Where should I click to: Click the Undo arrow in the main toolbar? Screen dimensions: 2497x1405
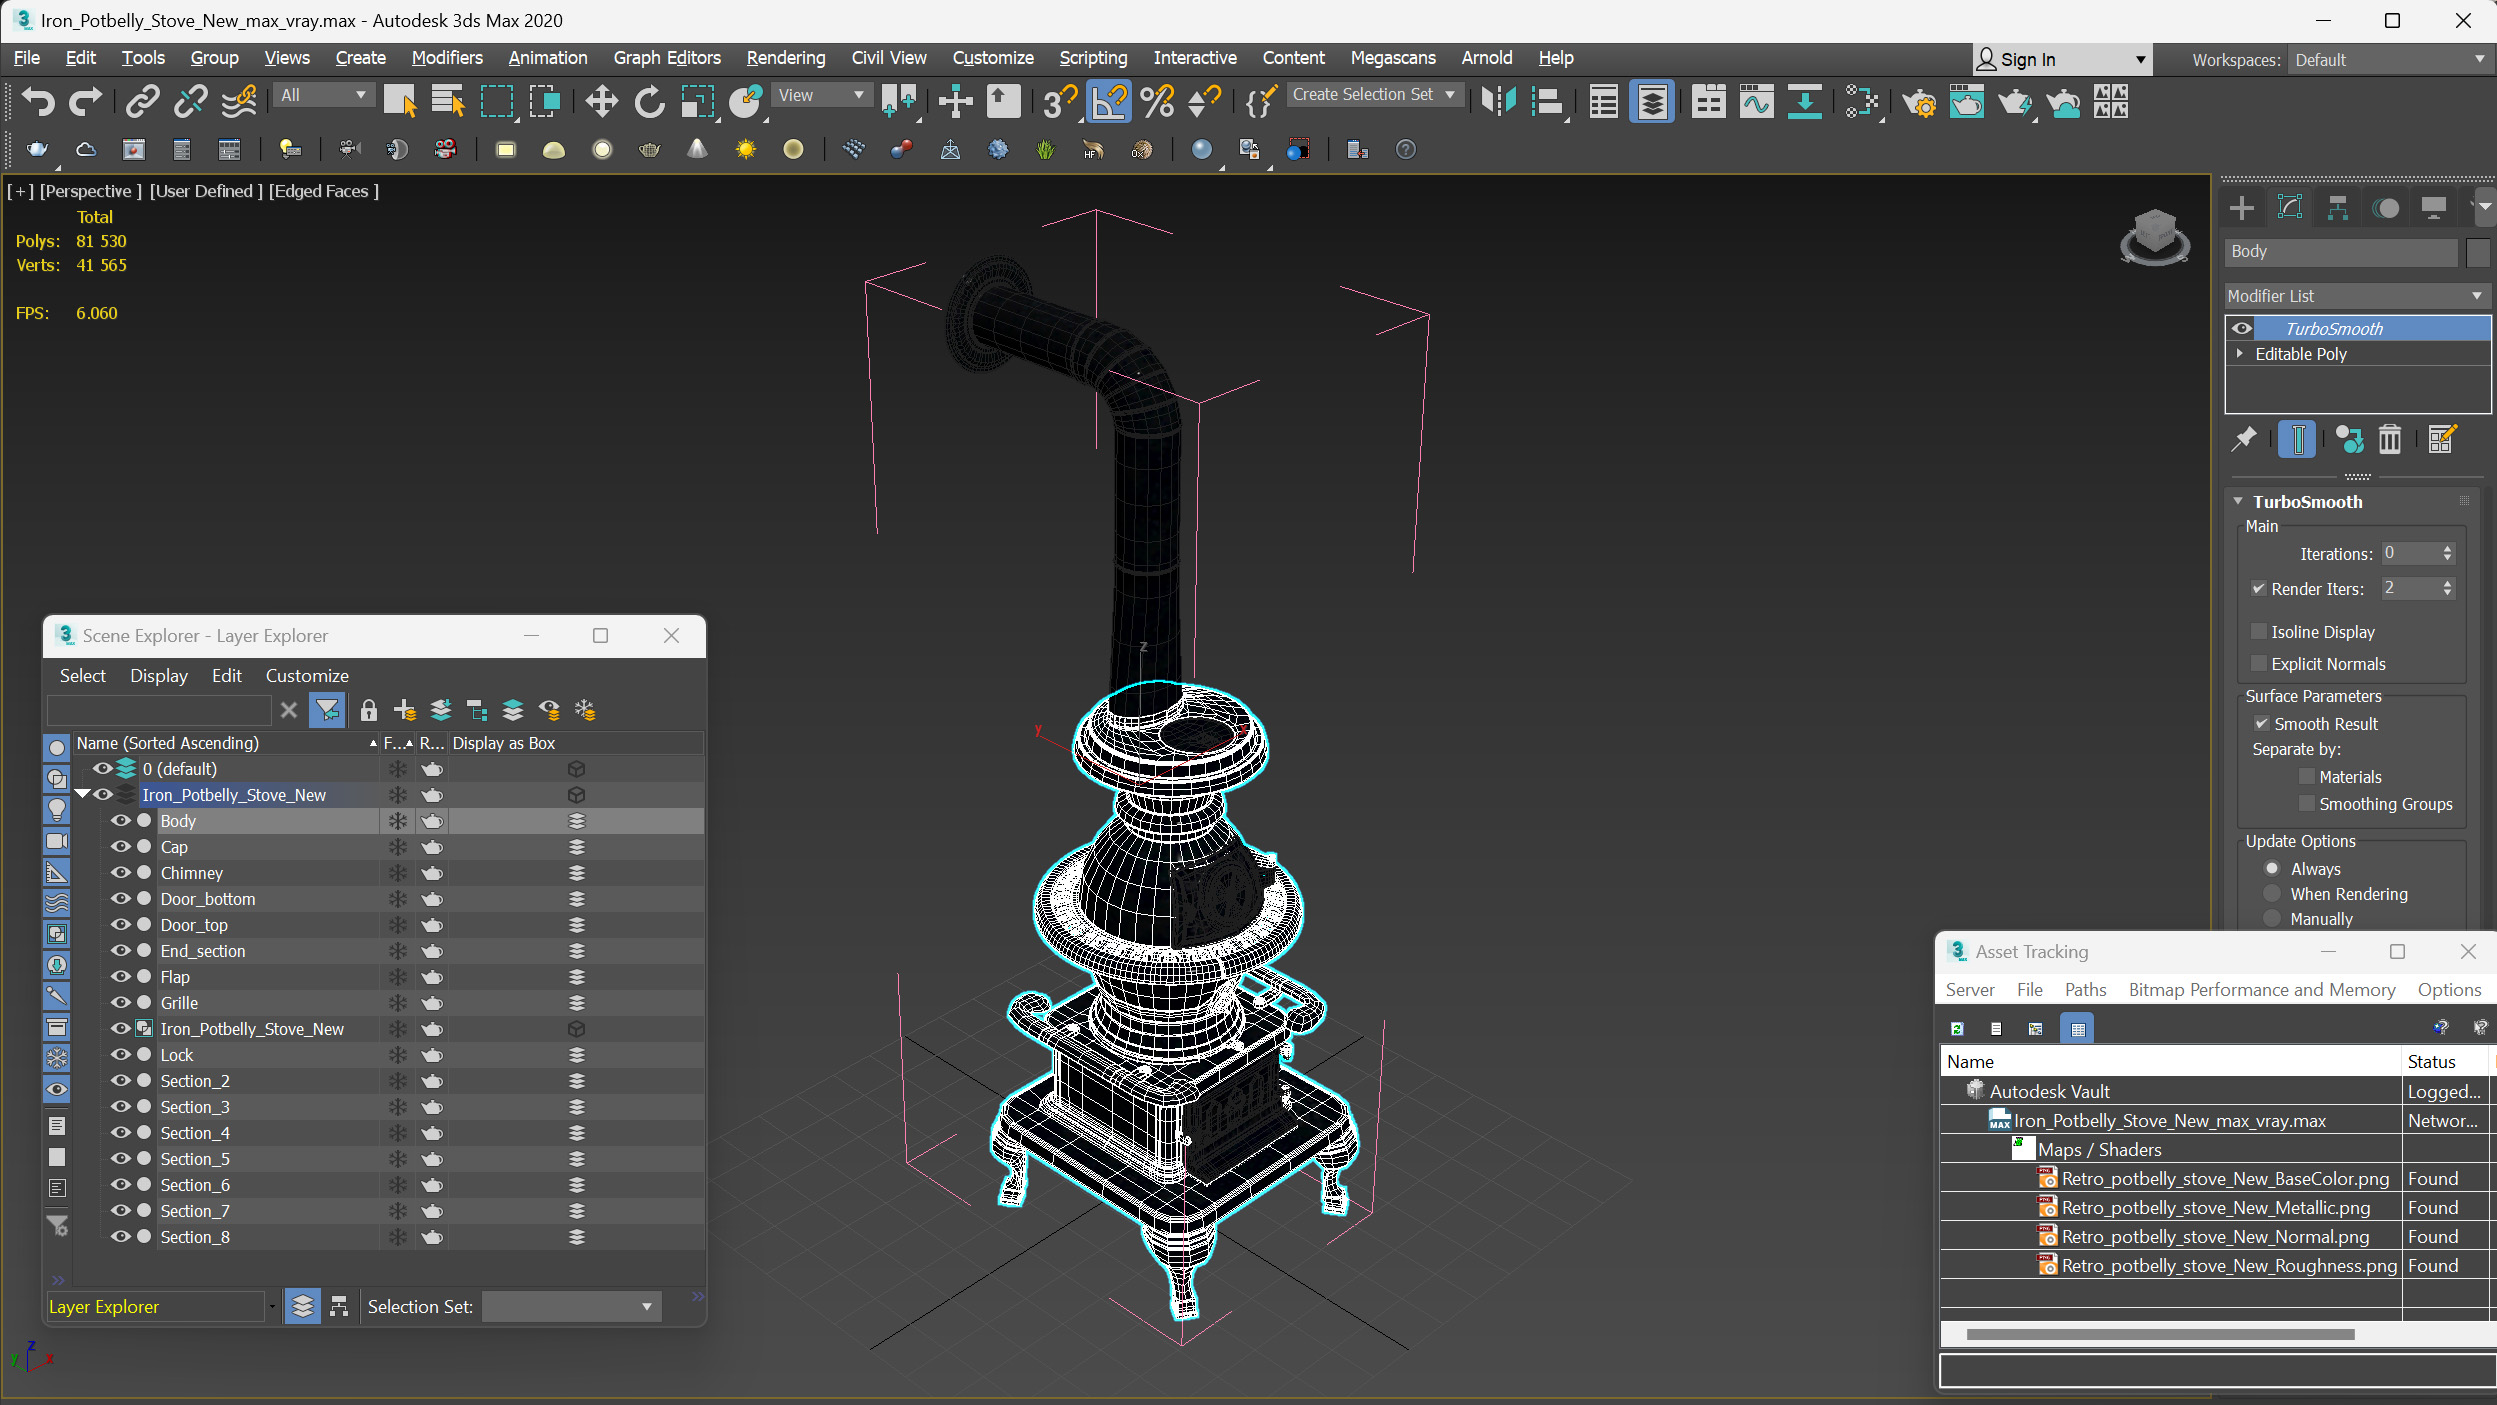coord(38,101)
